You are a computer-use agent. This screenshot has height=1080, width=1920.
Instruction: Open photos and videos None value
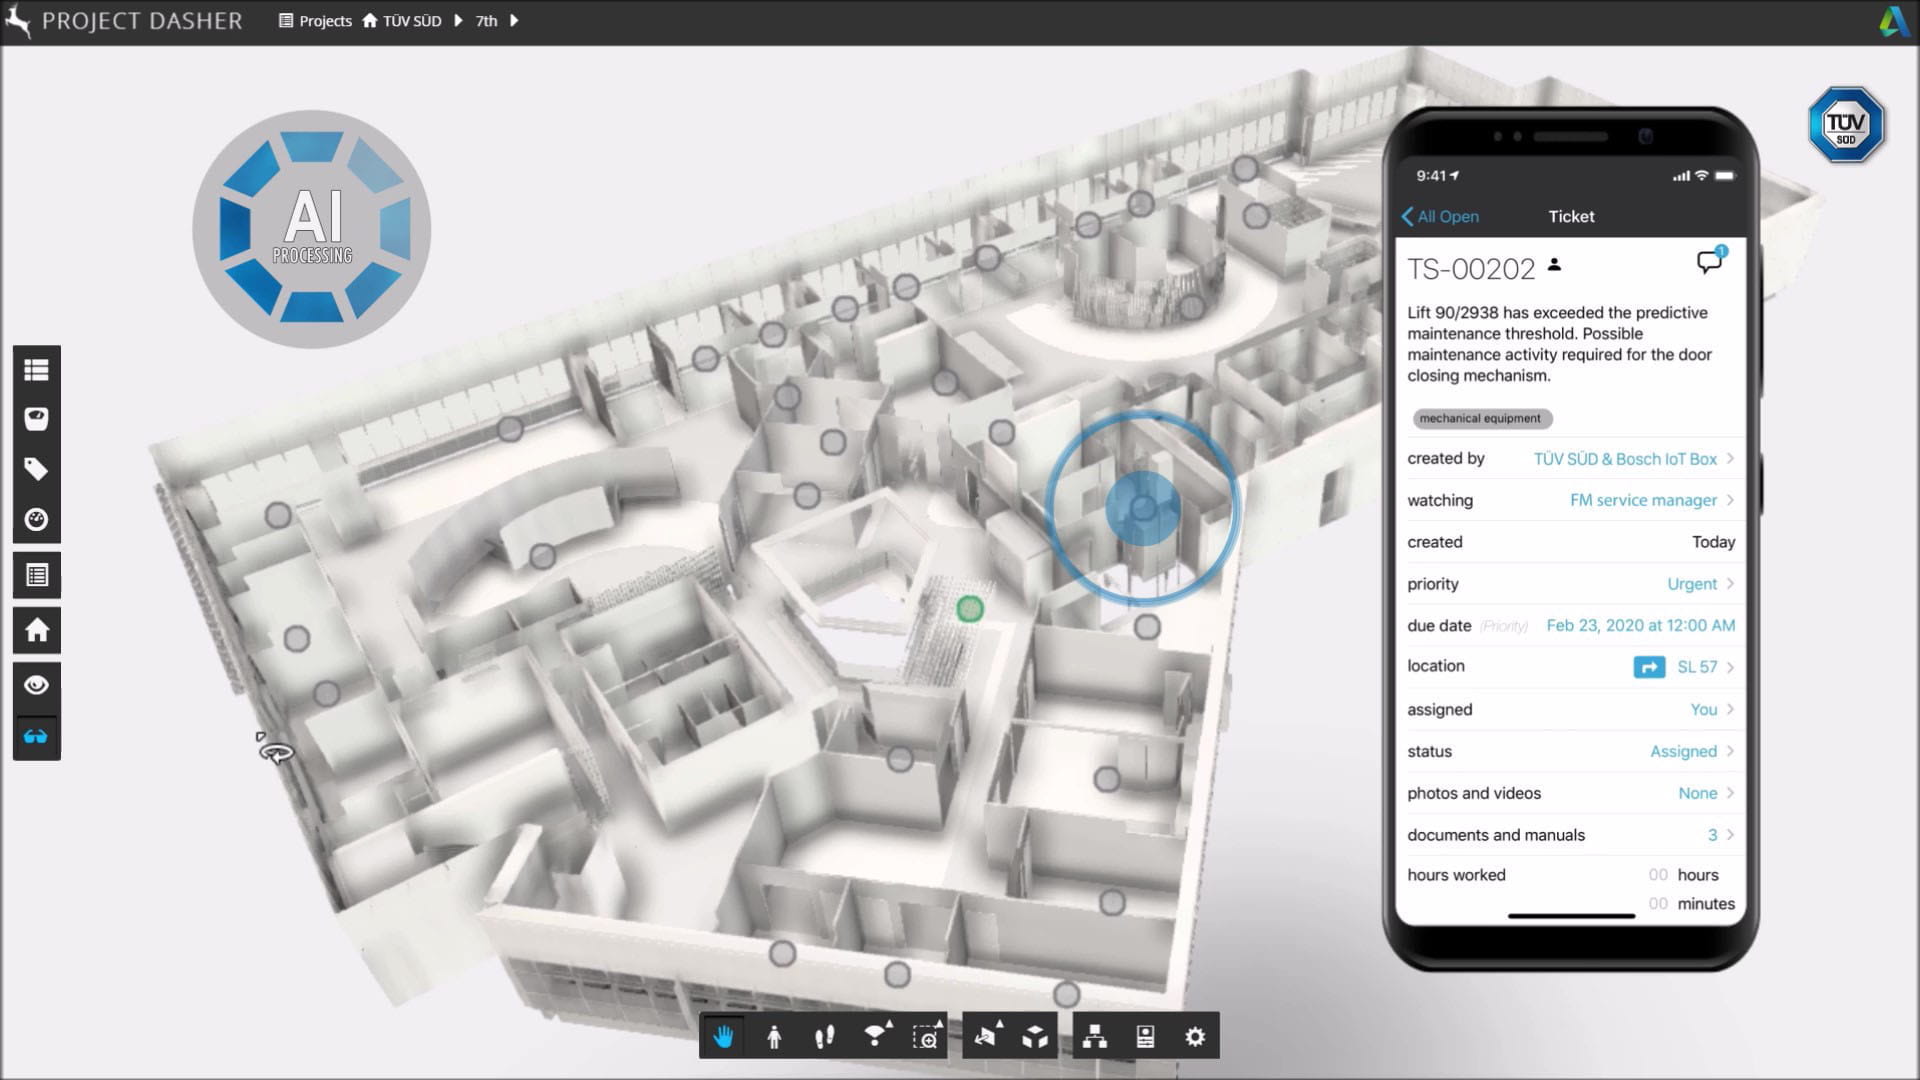pyautogui.click(x=1698, y=793)
